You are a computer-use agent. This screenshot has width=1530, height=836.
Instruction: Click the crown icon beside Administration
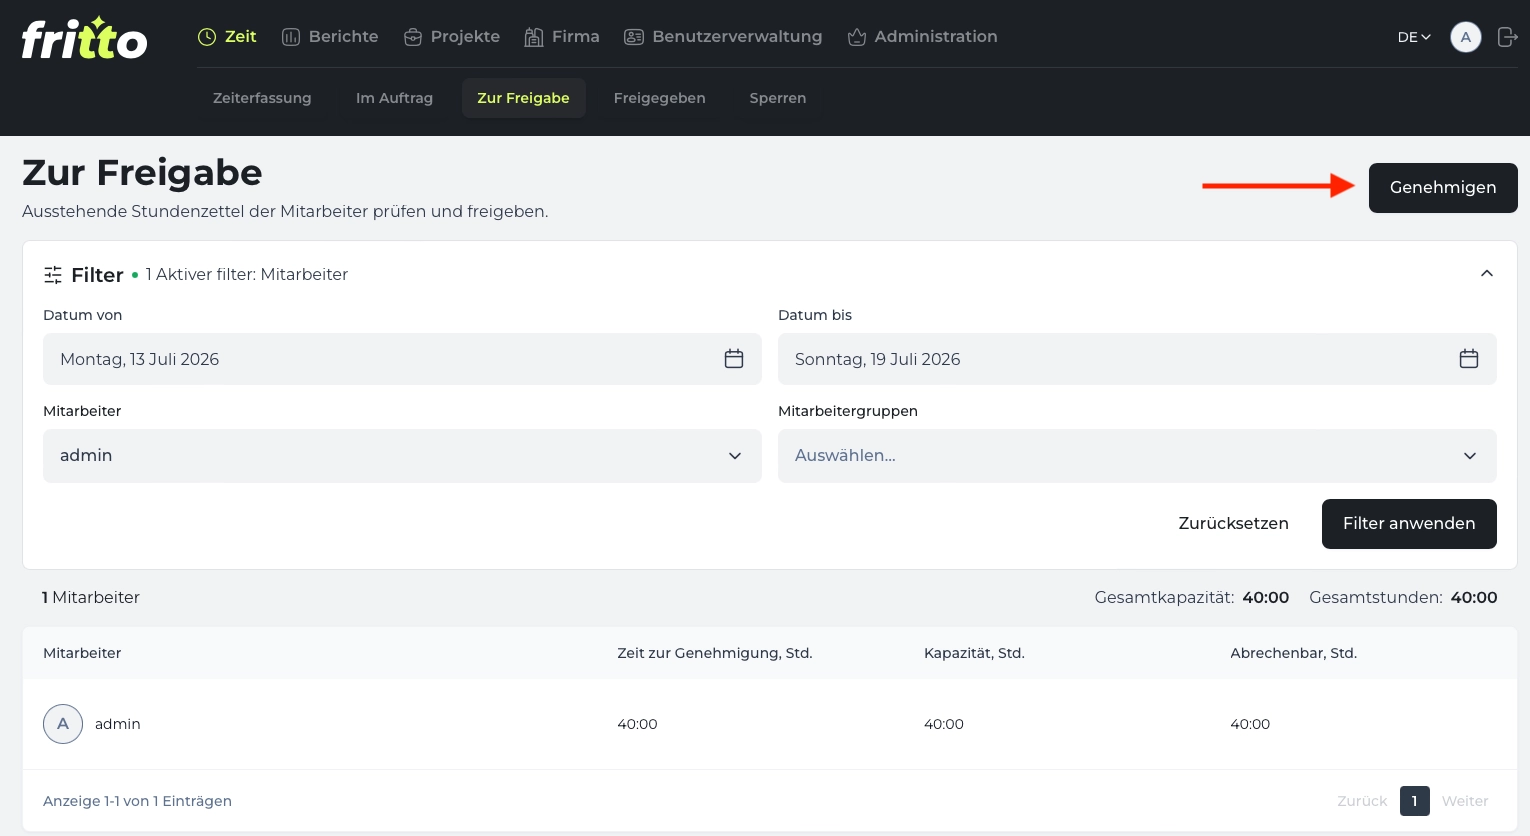click(857, 37)
